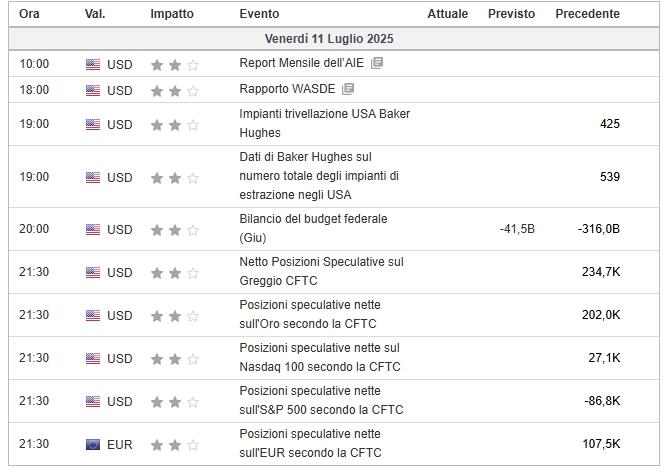Open Posizioni speculative nette sul Nasdaq 100
The image size is (665, 474).
tap(319, 357)
